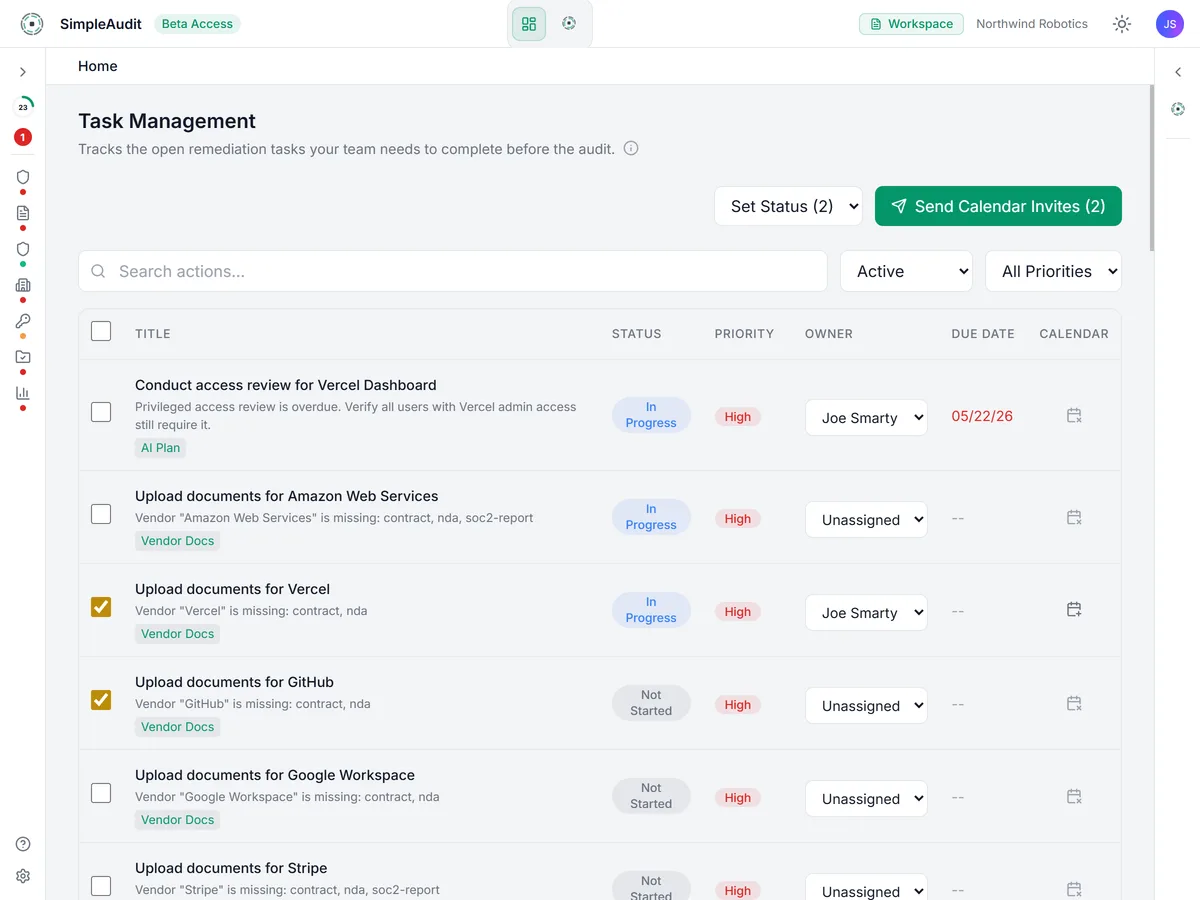Change owner for Vercel Dashboard access review

coord(866,418)
